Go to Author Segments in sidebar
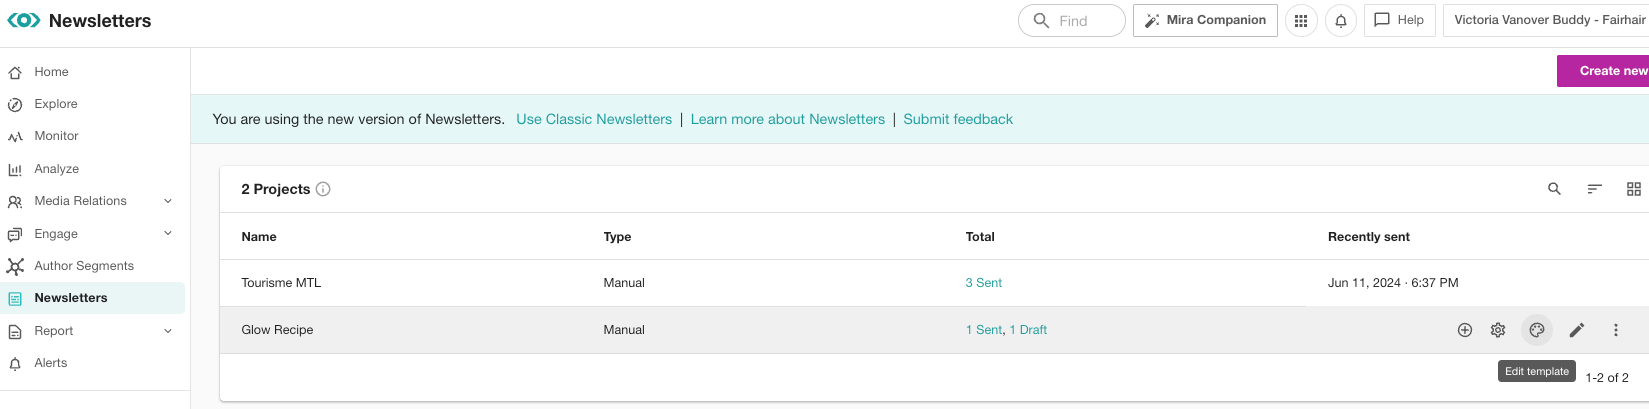Screen dimensions: 1649x409 84,266
